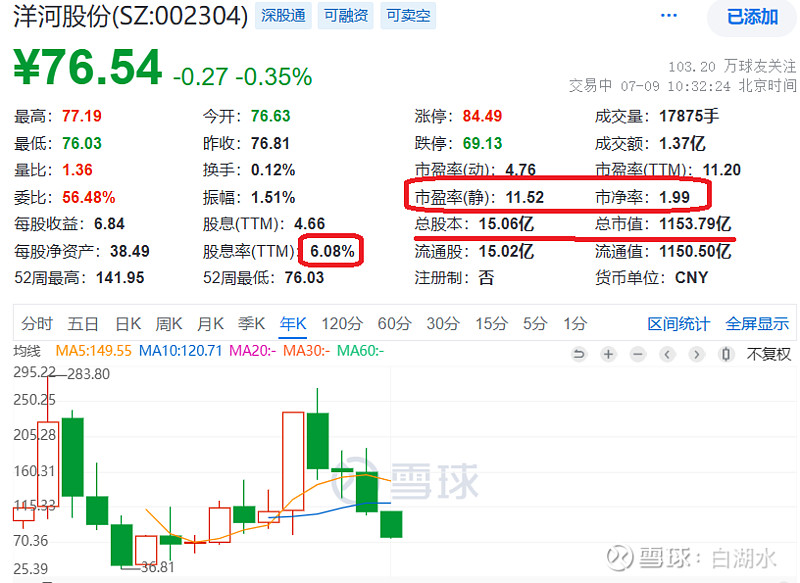This screenshot has height=583, width=800.
Task: Click the 市盈率(静) value 11.52
Action: tap(524, 197)
